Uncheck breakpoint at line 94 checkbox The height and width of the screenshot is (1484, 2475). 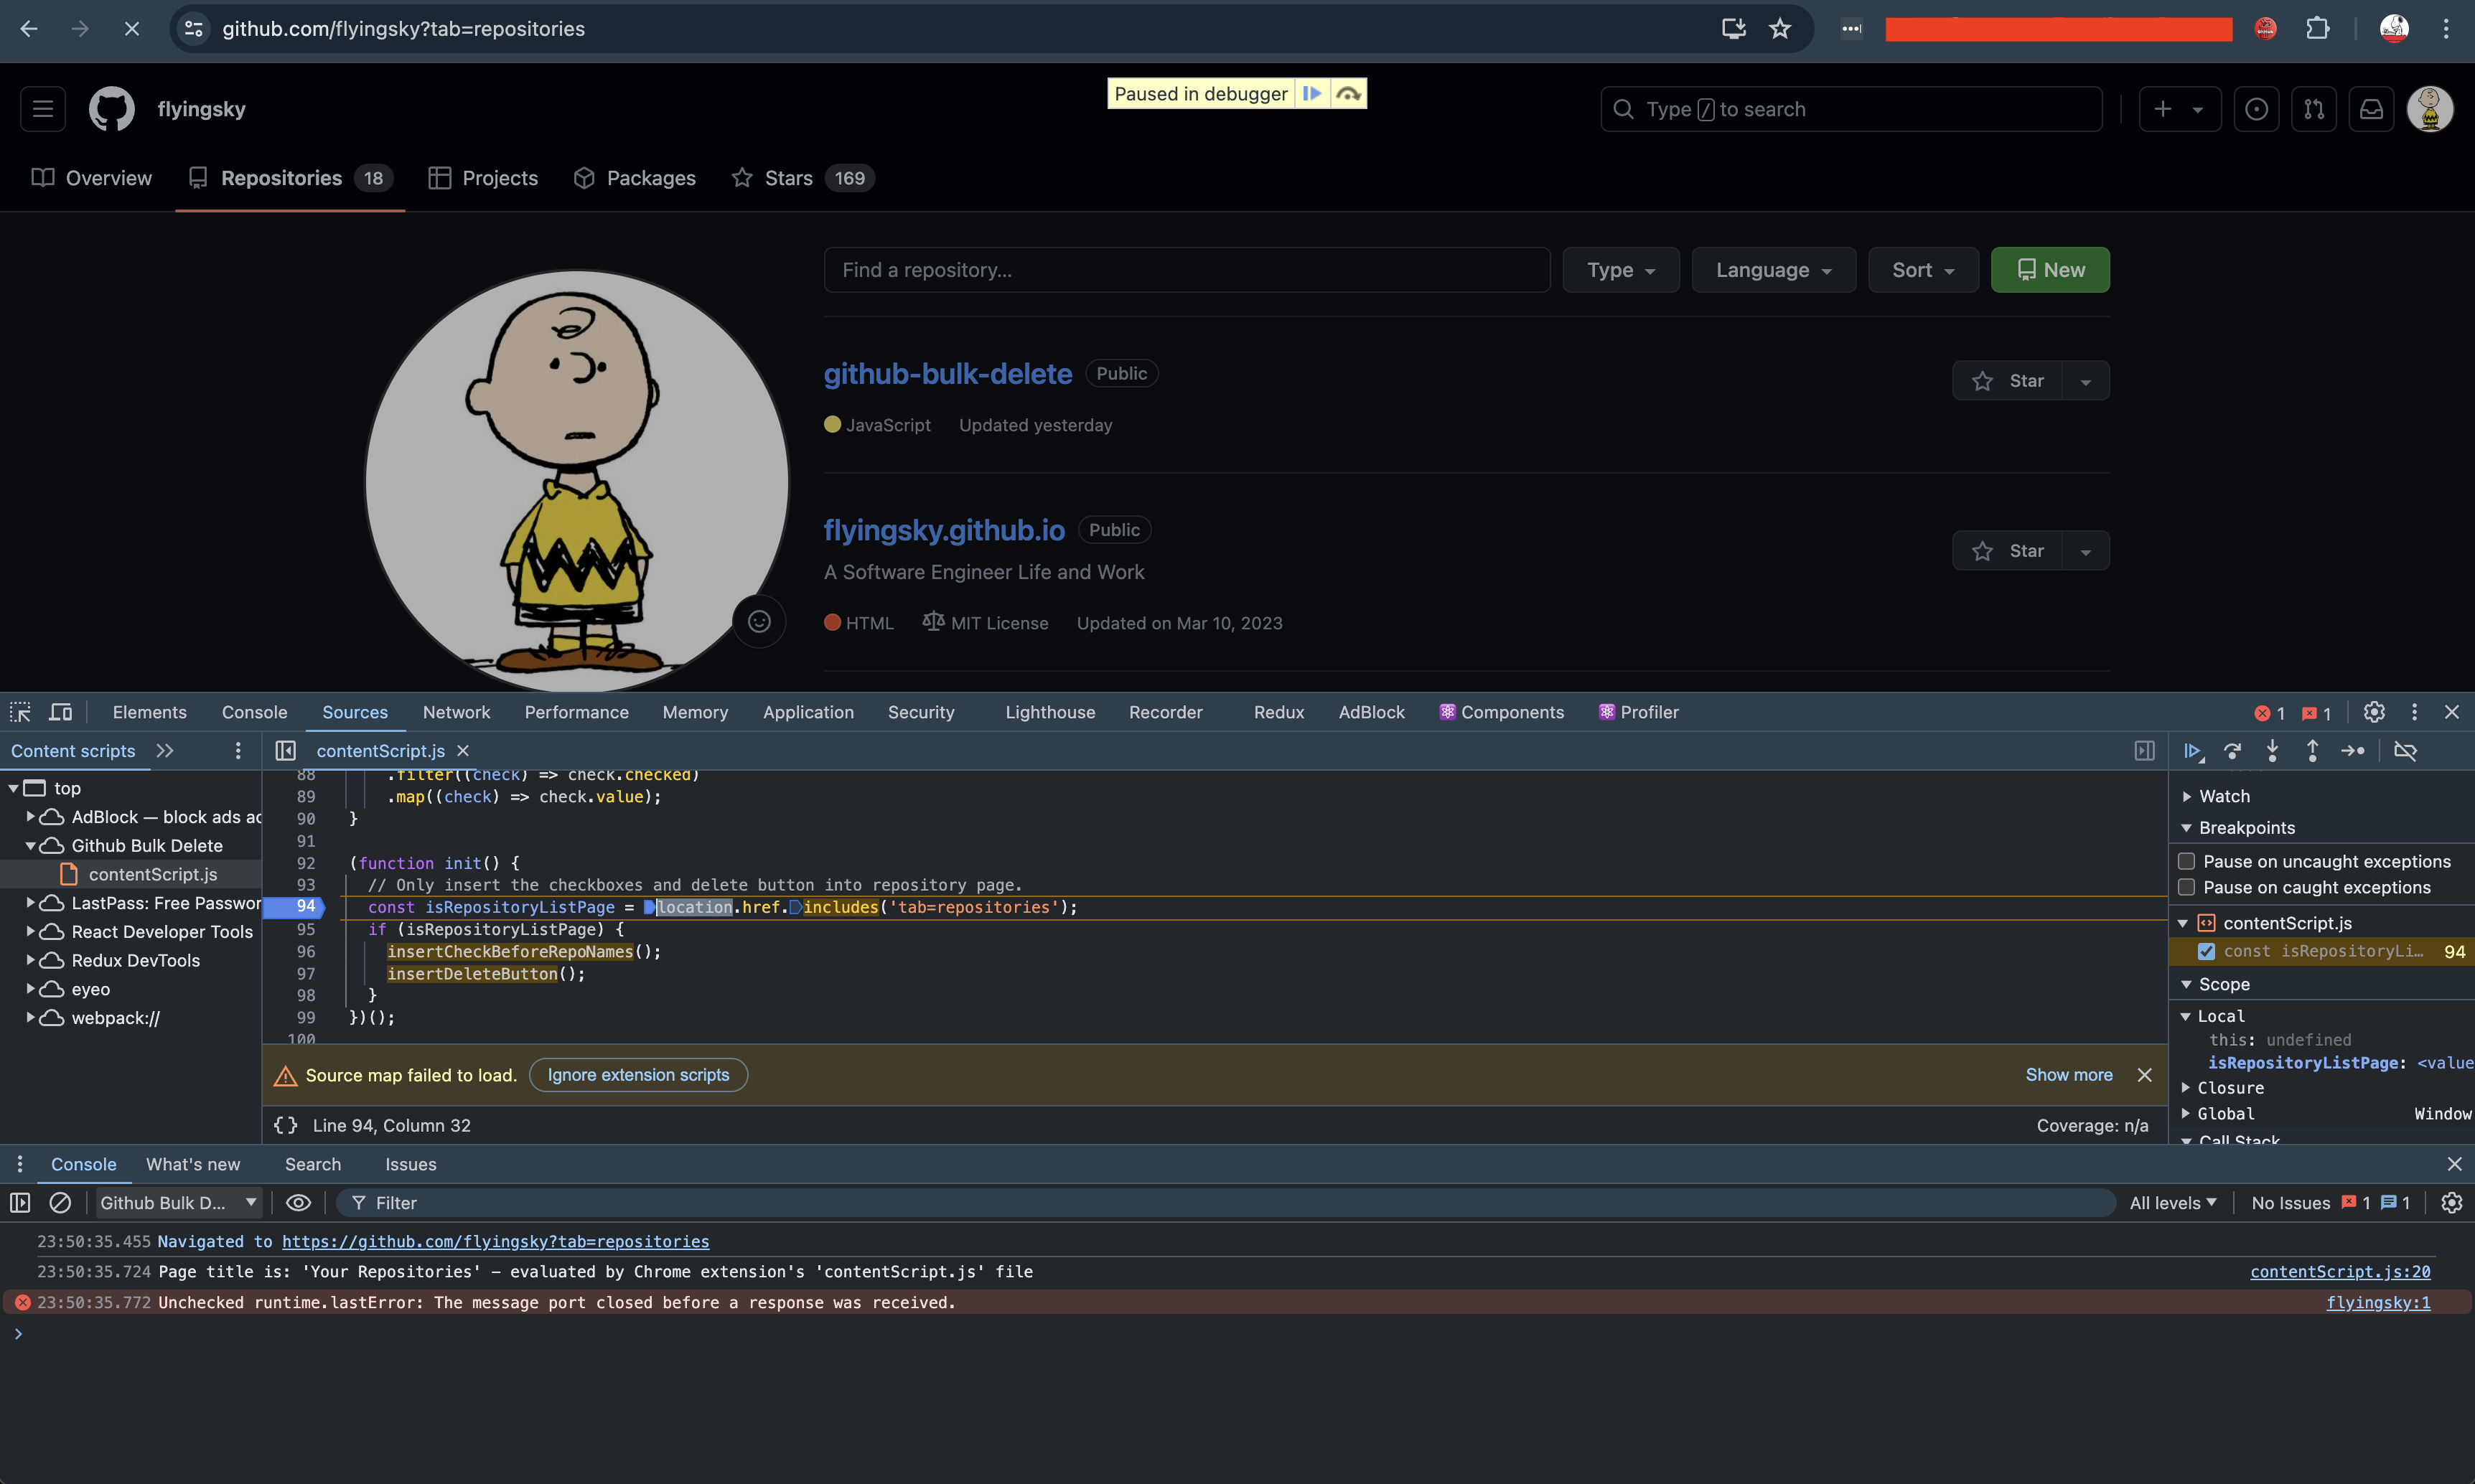2206,951
